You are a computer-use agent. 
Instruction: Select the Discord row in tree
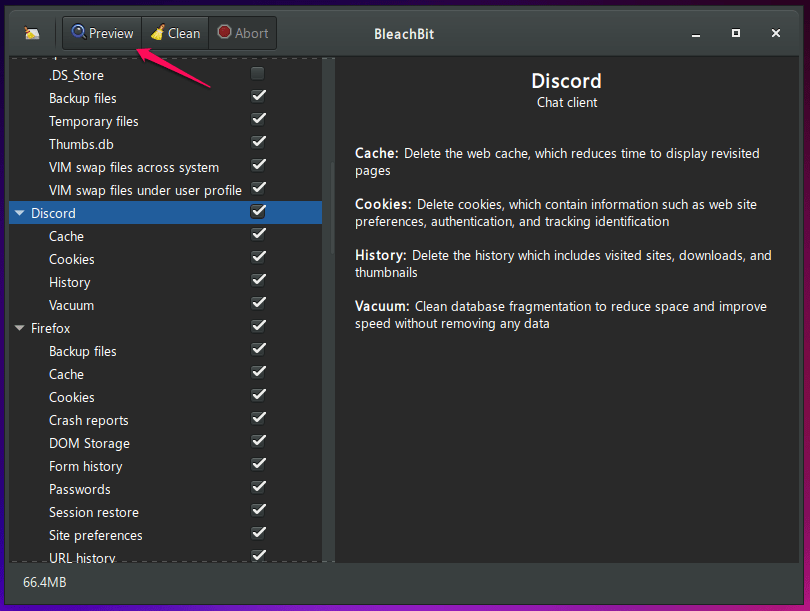tap(165, 213)
